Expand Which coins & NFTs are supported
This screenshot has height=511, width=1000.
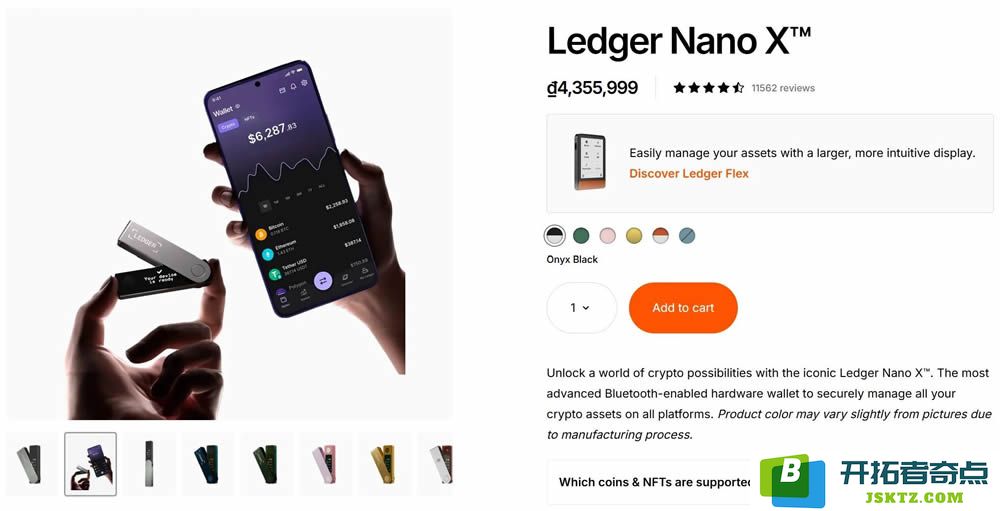tap(654, 482)
